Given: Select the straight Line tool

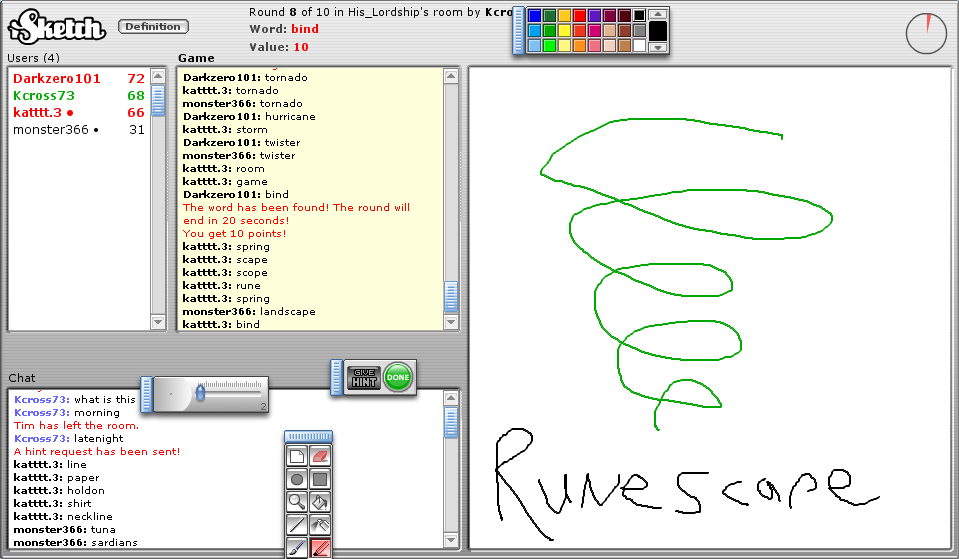Looking at the screenshot, I should 297,525.
